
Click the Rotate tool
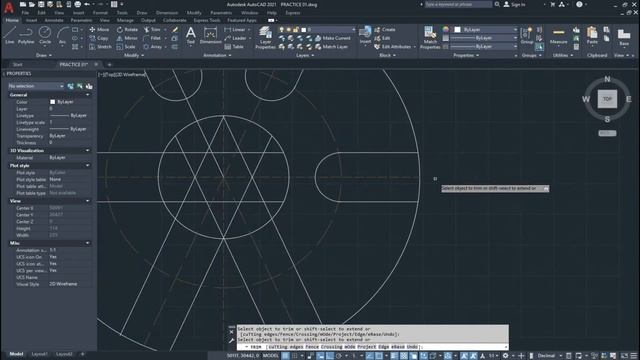[x=127, y=29]
